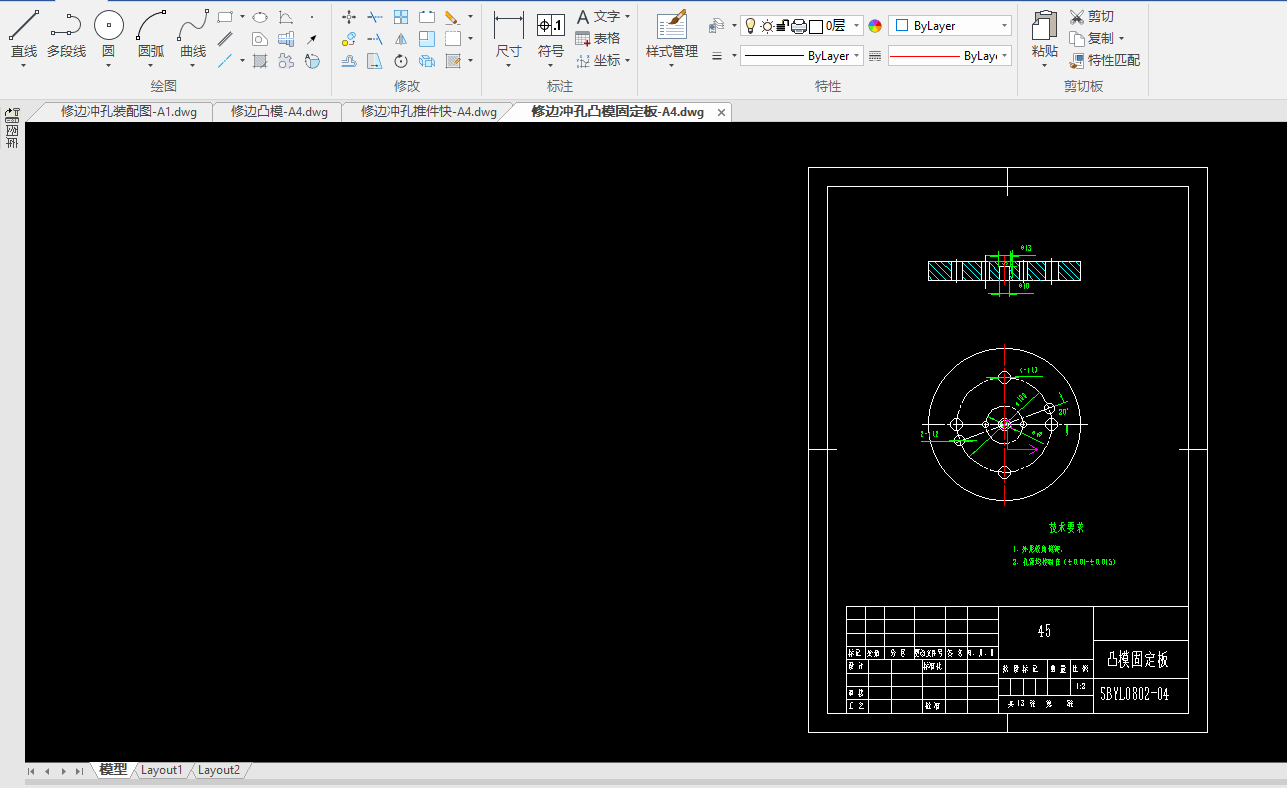Switch to 修边凸模-A4.dwg tab
This screenshot has height=788, width=1287.
279,112
